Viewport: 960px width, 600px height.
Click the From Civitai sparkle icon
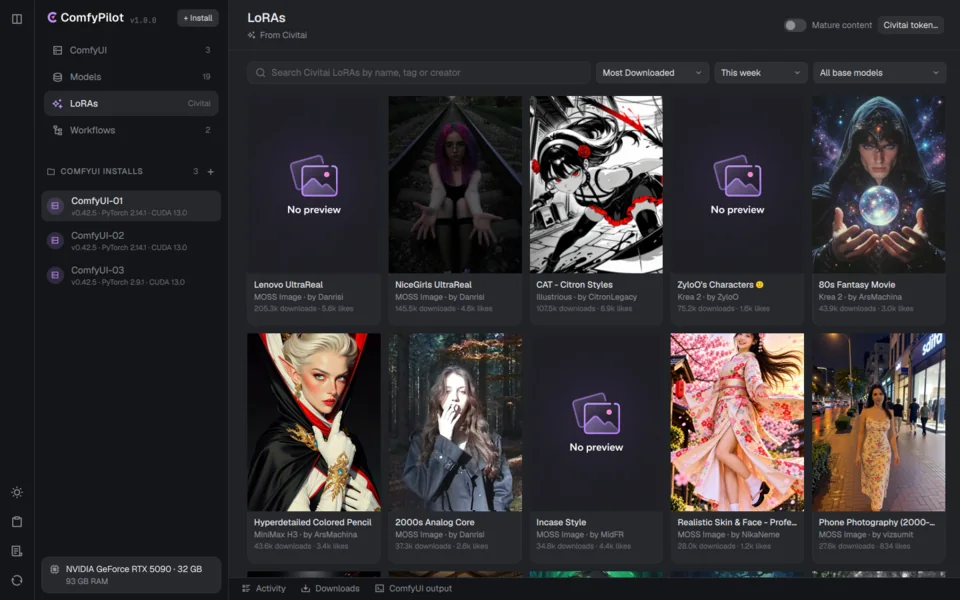coord(251,36)
